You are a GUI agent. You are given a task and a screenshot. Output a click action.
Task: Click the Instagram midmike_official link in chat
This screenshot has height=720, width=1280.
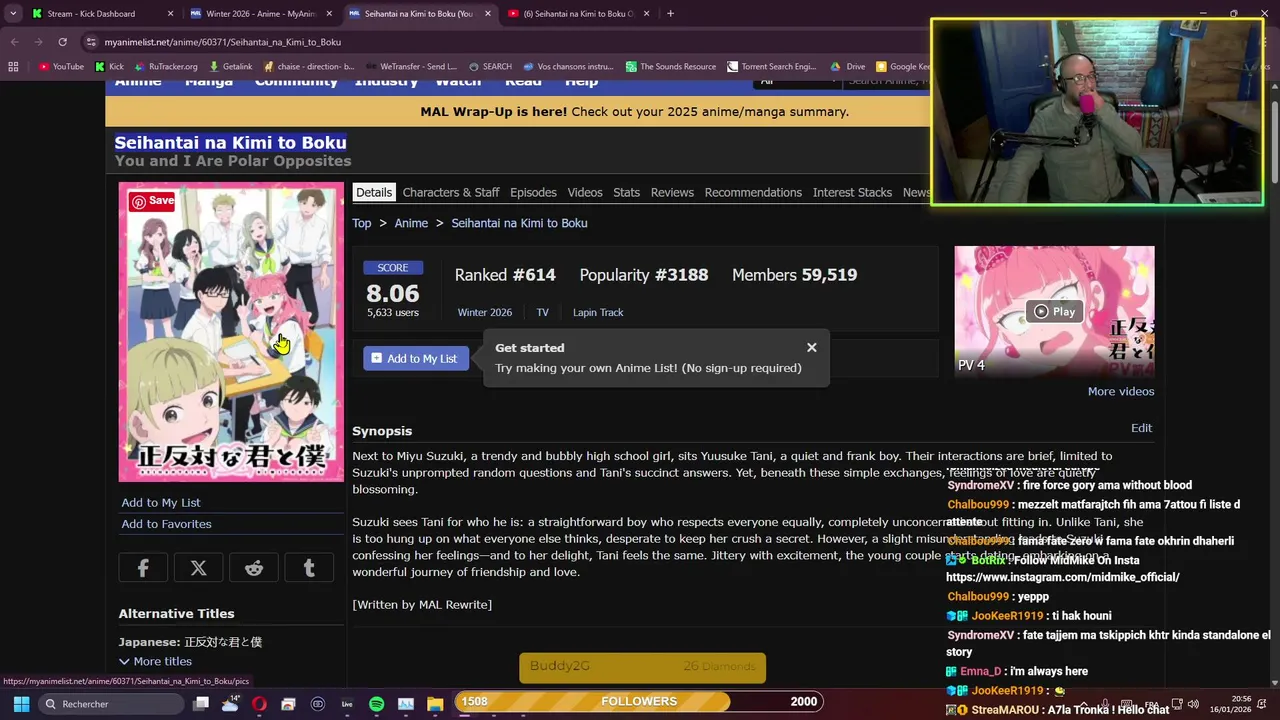pyautogui.click(x=1063, y=577)
